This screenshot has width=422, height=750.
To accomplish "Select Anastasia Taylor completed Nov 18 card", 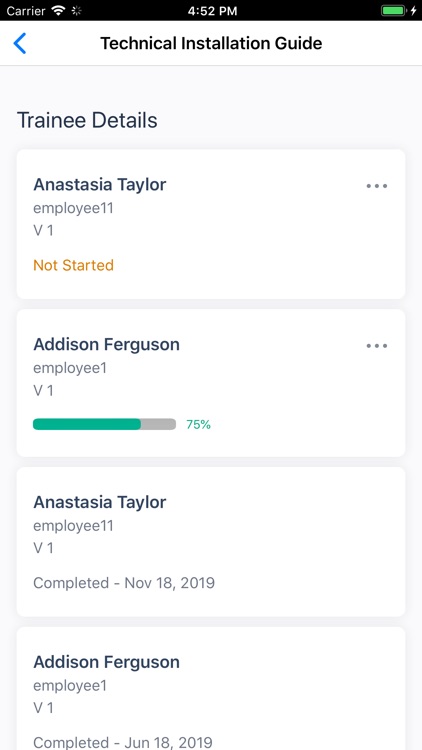I will pos(211,541).
